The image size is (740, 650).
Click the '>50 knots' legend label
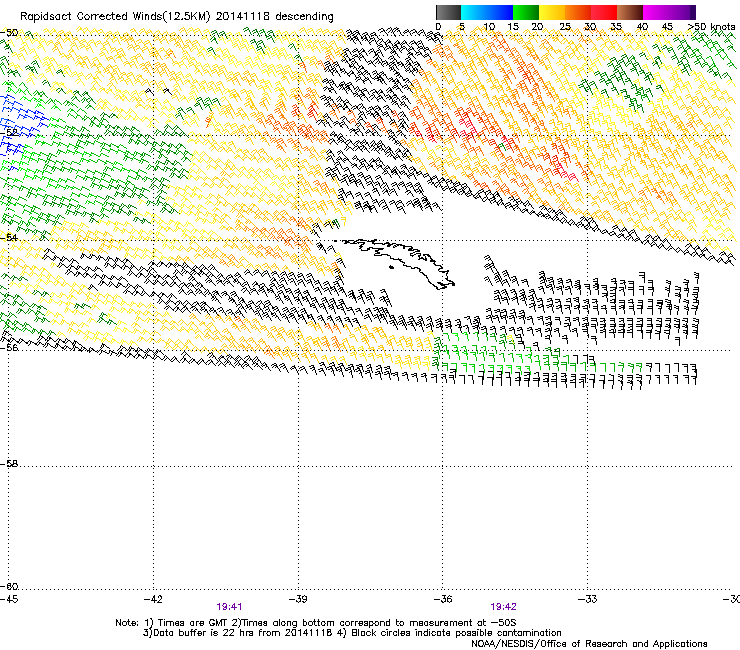[x=712, y=27]
